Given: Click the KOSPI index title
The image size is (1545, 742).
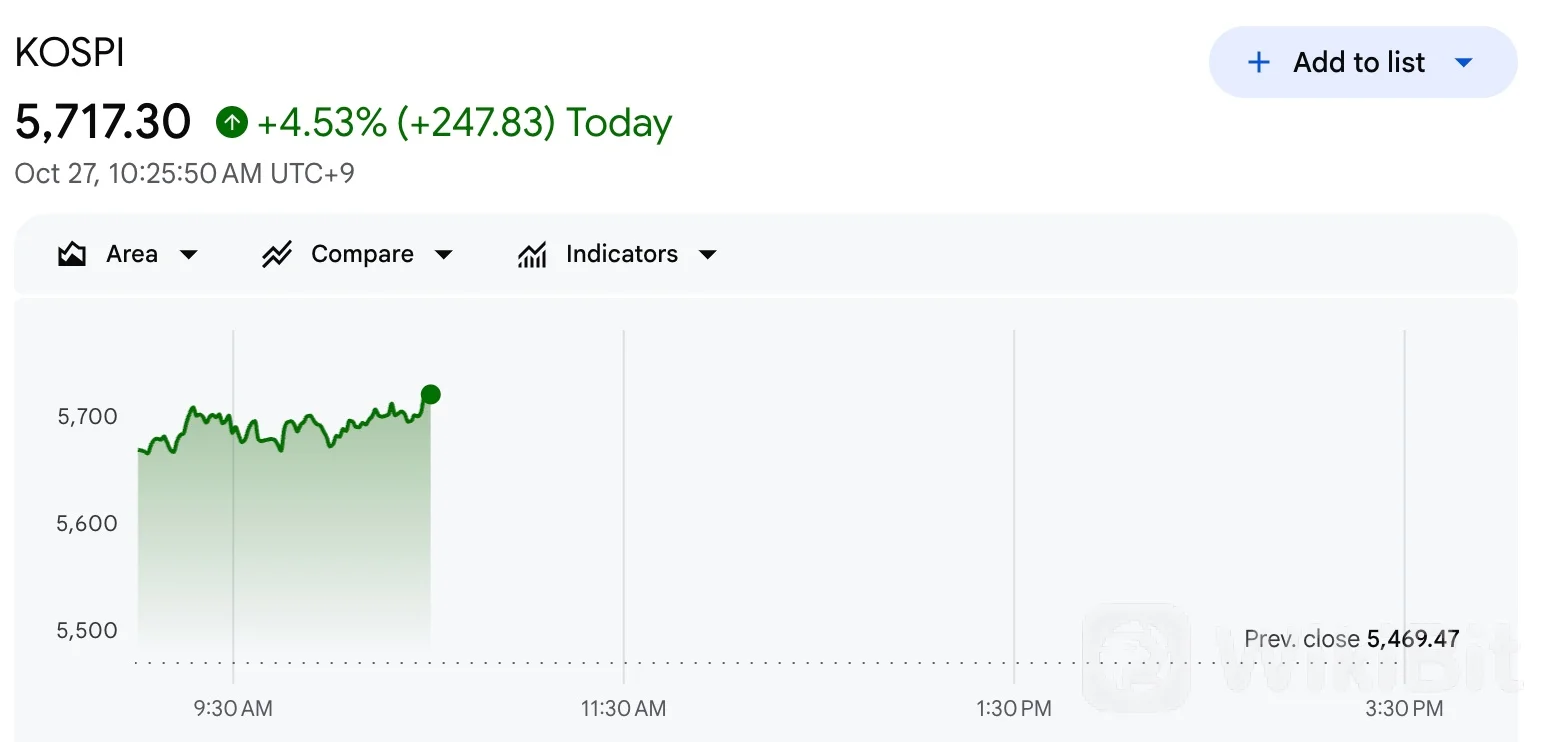Looking at the screenshot, I should click(70, 53).
